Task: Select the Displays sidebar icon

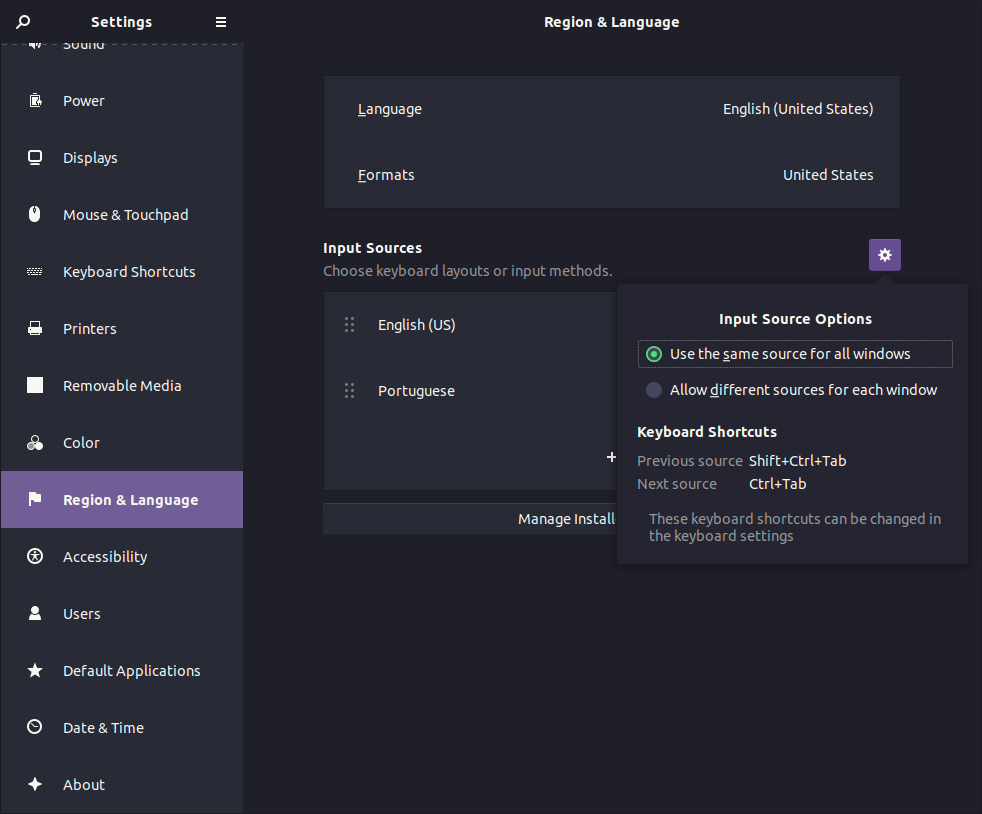Action: coord(34,157)
